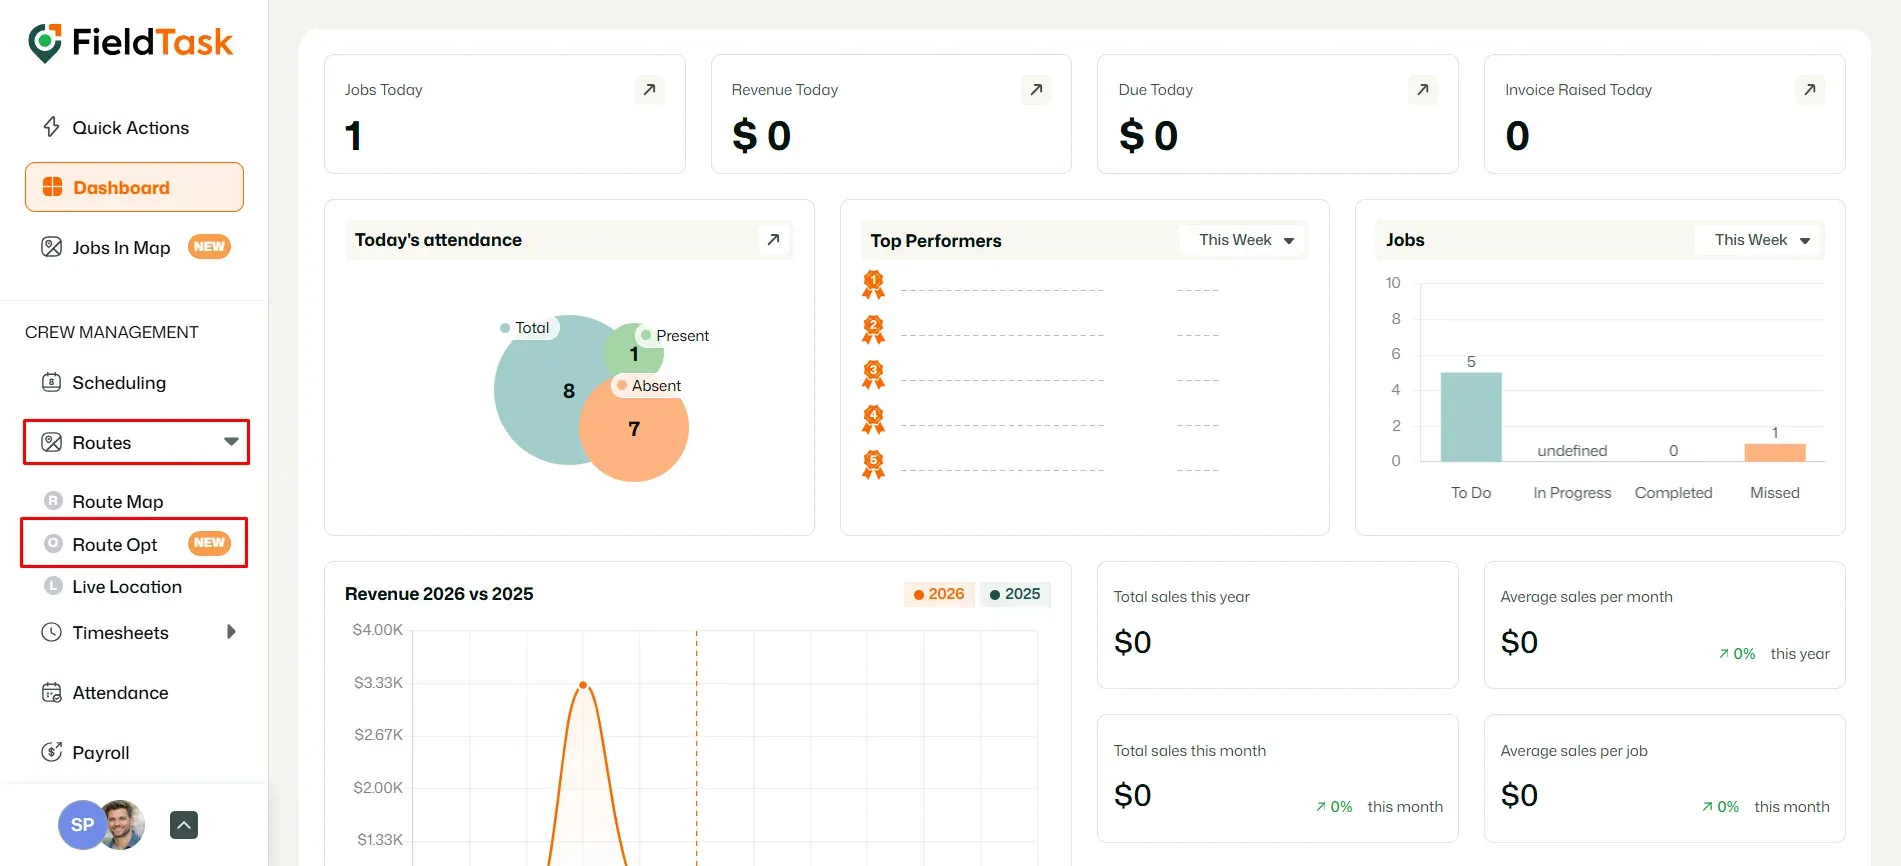Open Invoice Raised Today details arrow
The height and width of the screenshot is (866, 1901).
tap(1810, 90)
